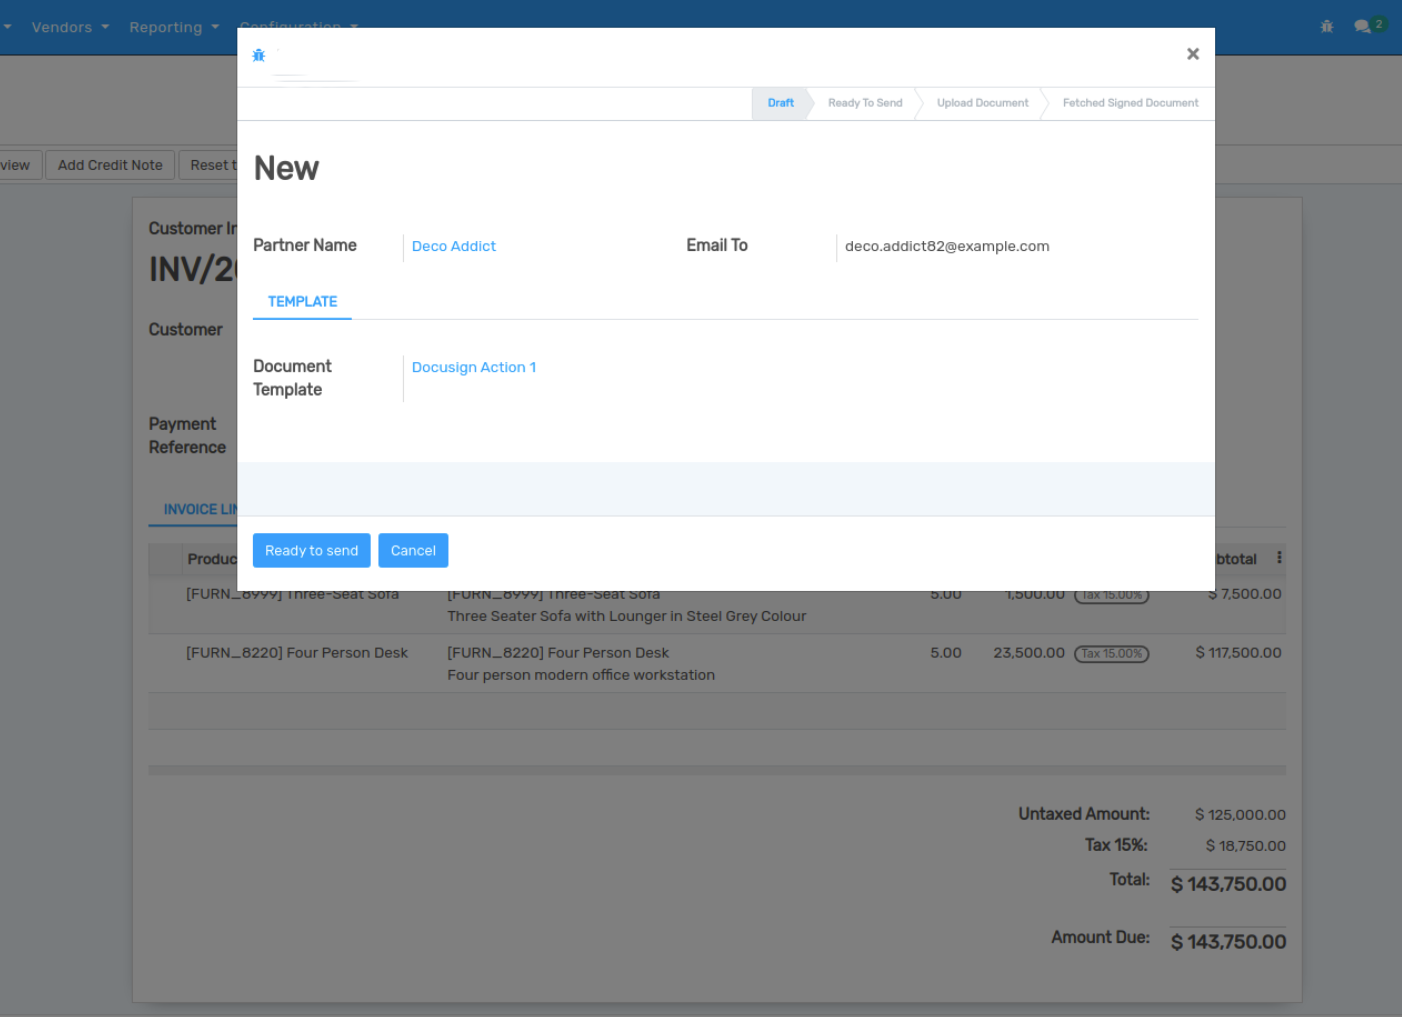Close the dialog with the X icon
The width and height of the screenshot is (1402, 1017).
1192,54
